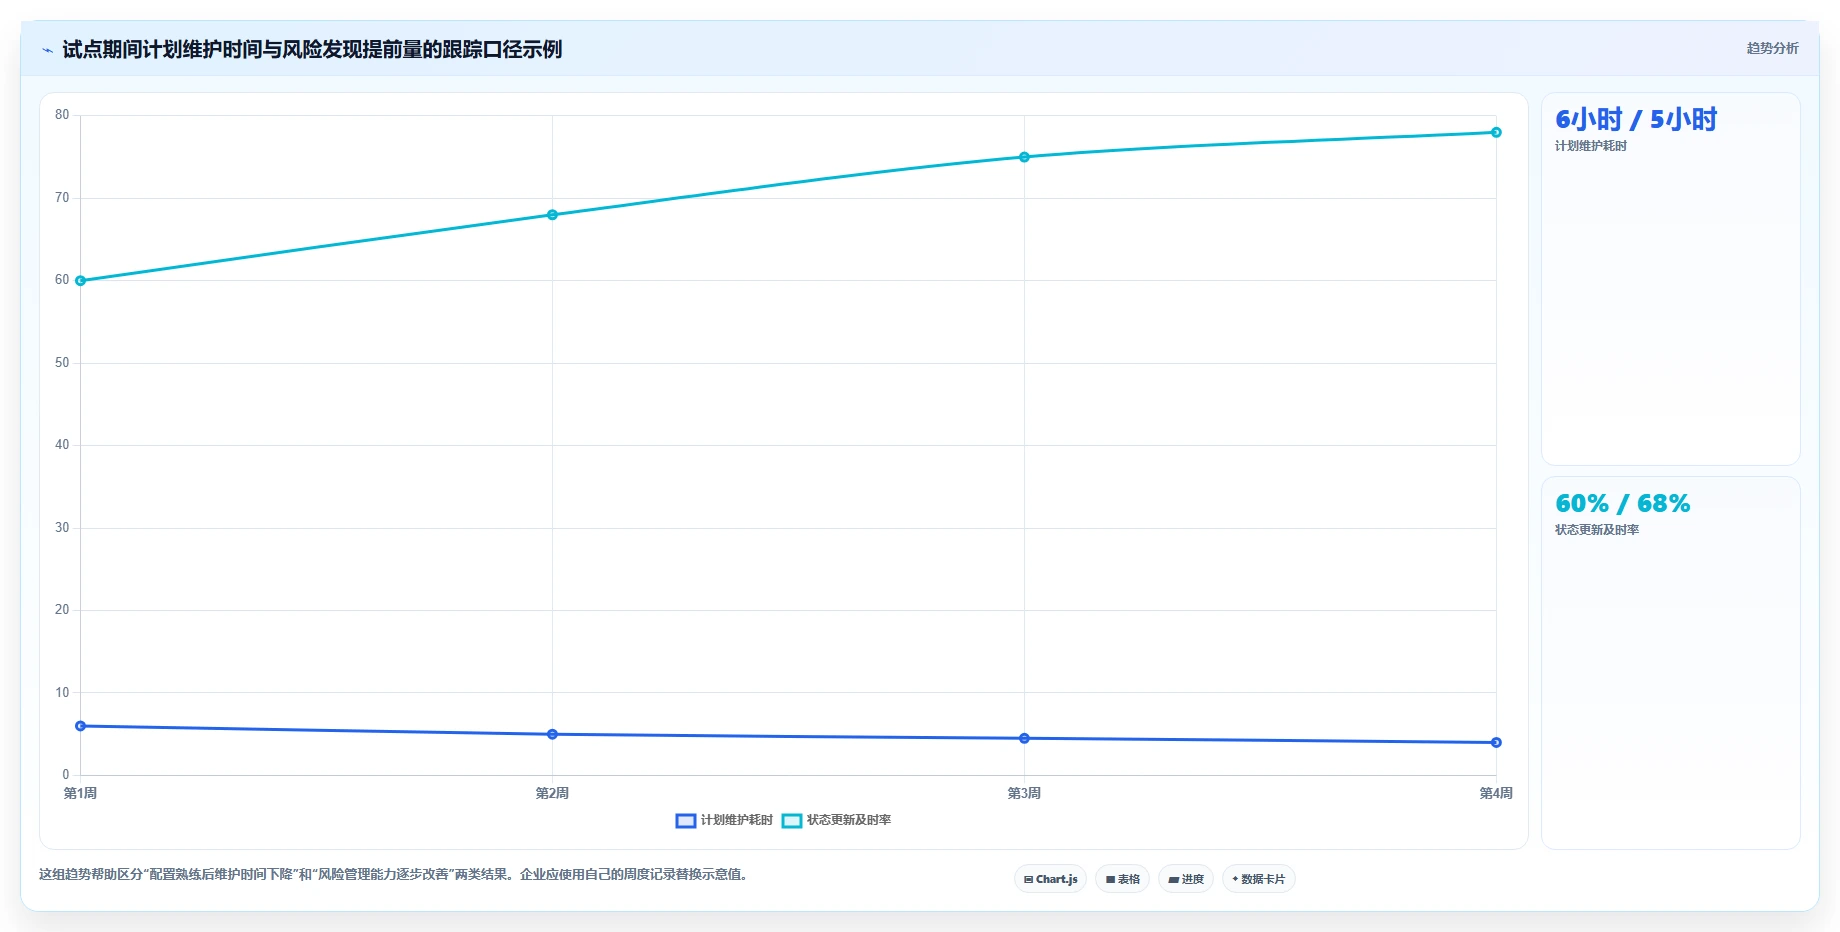Screen dimensions: 1840x932
Task: Click the trend icon beside the title
Action: [47, 50]
